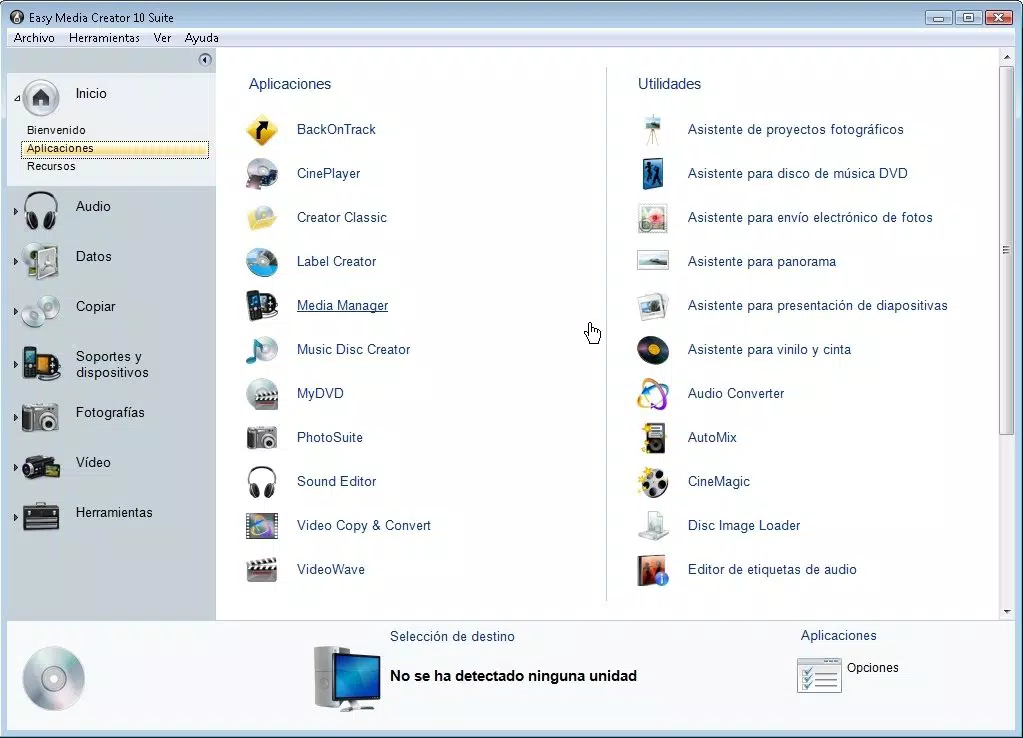The image size is (1023, 738).
Task: Open the Ver menu
Action: (162, 38)
